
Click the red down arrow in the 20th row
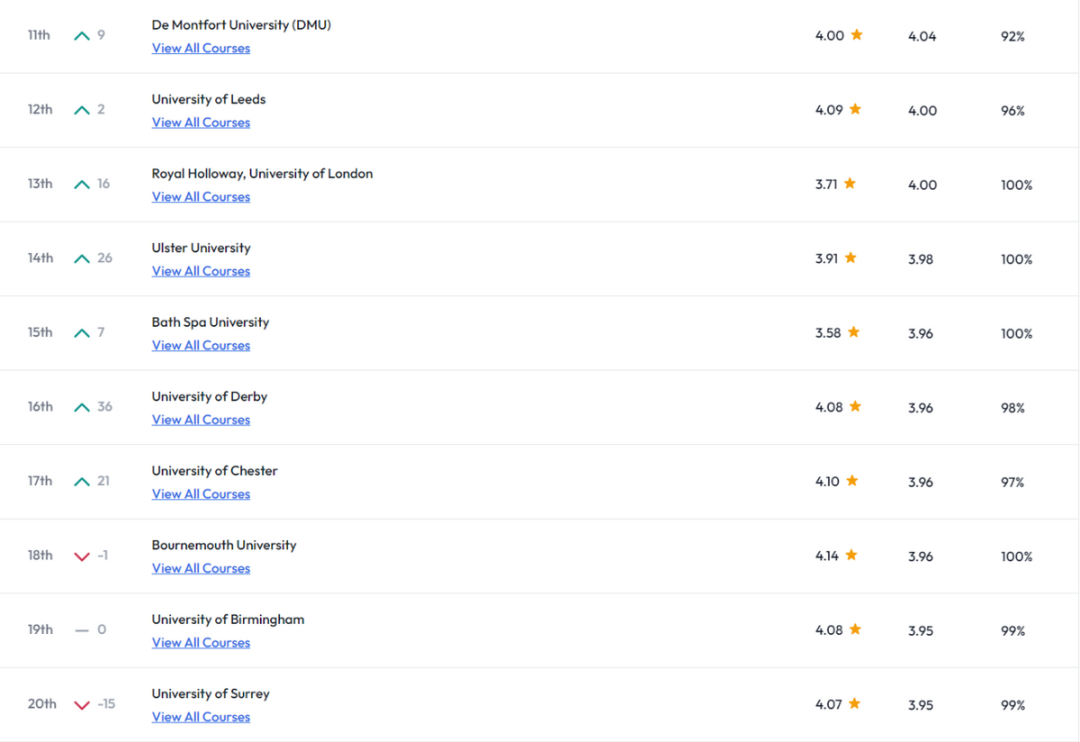click(x=82, y=705)
